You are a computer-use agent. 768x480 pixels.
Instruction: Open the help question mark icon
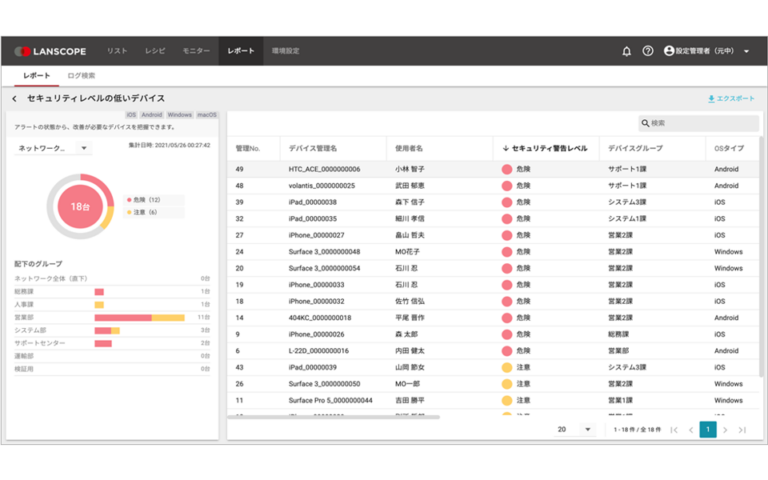coord(648,51)
